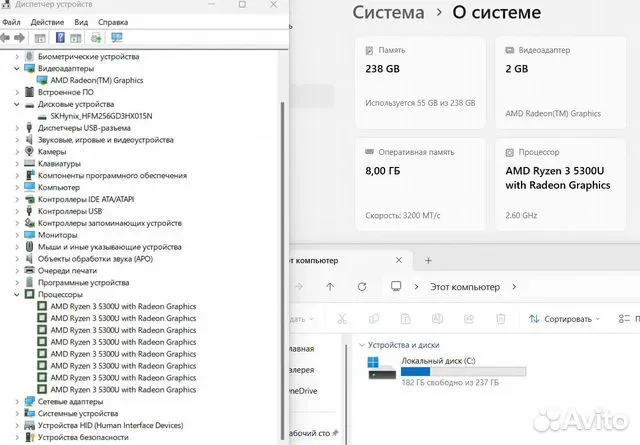
Task: Click the Scan for hardware changes monitor icon
Action: [117, 38]
